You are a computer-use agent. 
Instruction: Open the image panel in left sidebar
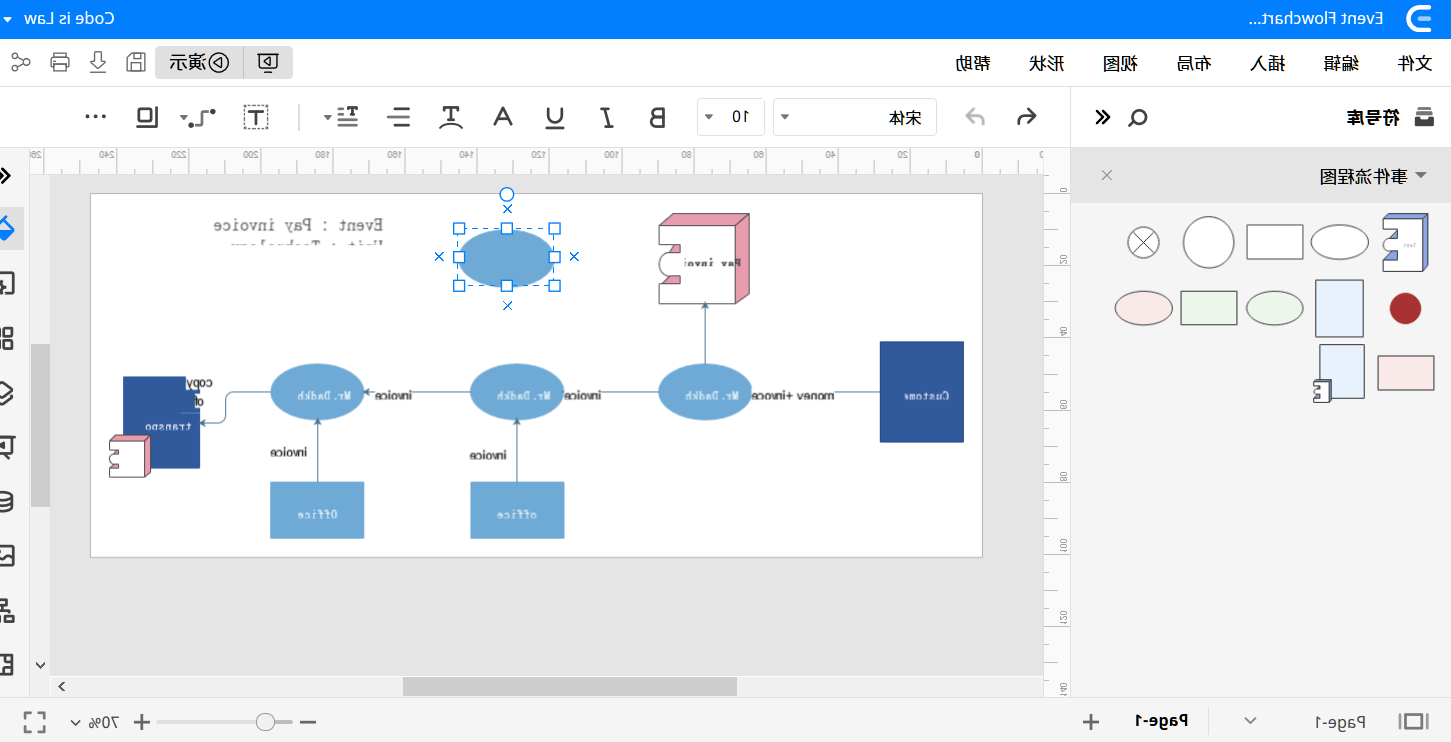pyautogui.click(x=6, y=555)
